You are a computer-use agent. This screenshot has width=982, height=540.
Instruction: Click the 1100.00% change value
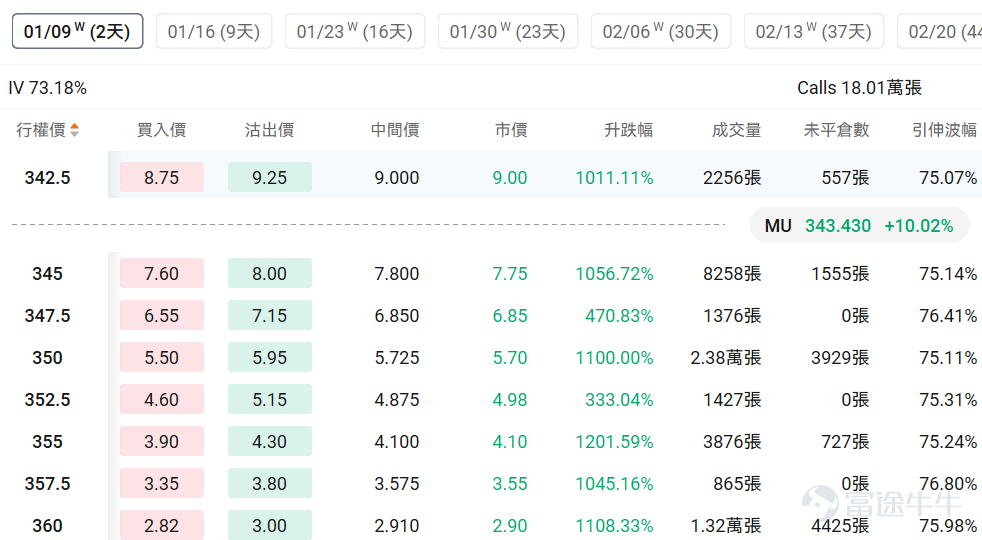(x=614, y=357)
